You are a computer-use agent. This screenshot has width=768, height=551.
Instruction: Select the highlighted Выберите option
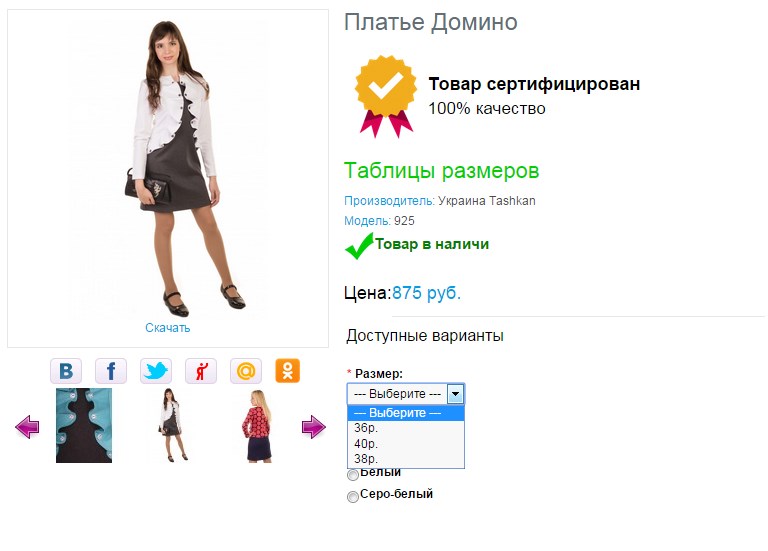click(x=406, y=413)
